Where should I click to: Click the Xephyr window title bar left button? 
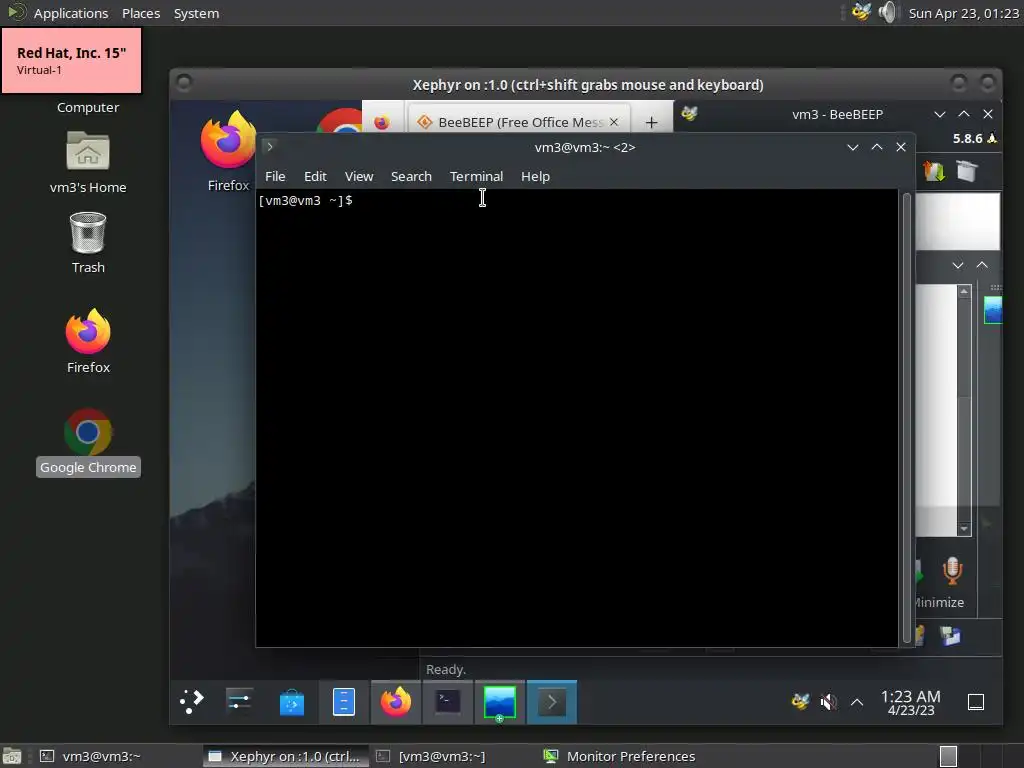tap(184, 82)
